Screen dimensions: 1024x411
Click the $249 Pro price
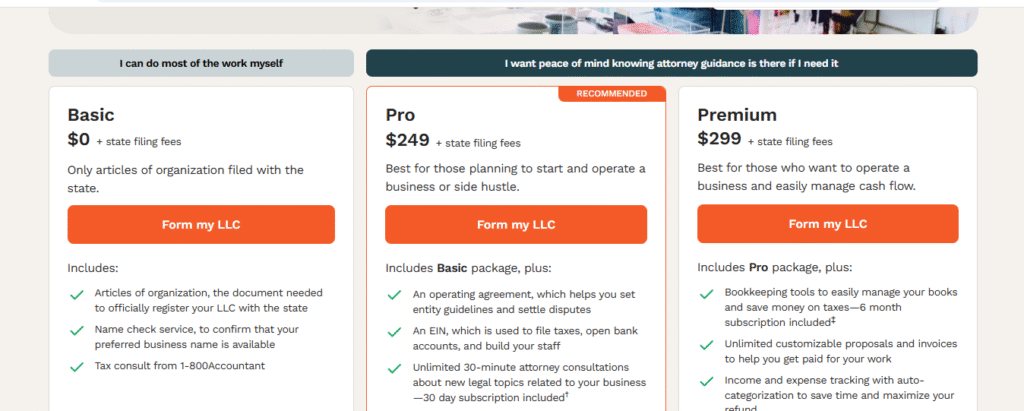[408, 140]
